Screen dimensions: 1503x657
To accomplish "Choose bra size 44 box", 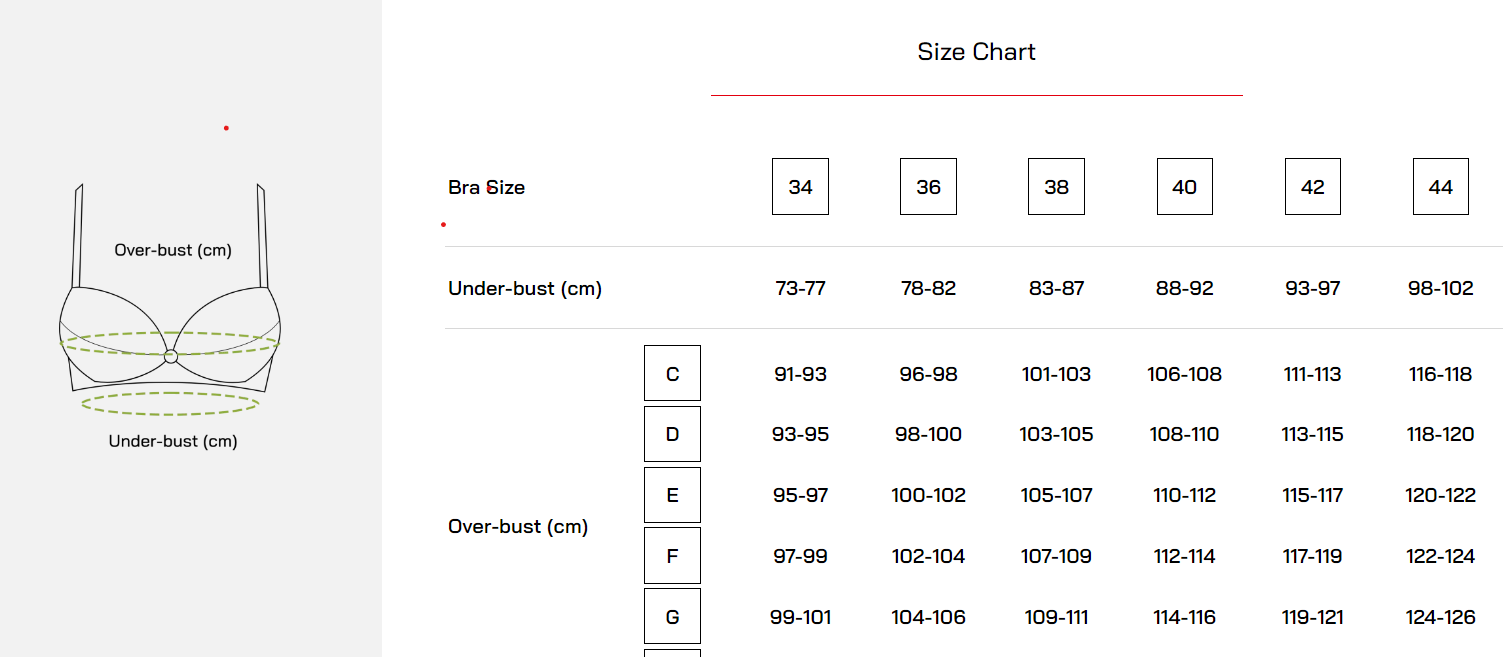I will click(1440, 187).
